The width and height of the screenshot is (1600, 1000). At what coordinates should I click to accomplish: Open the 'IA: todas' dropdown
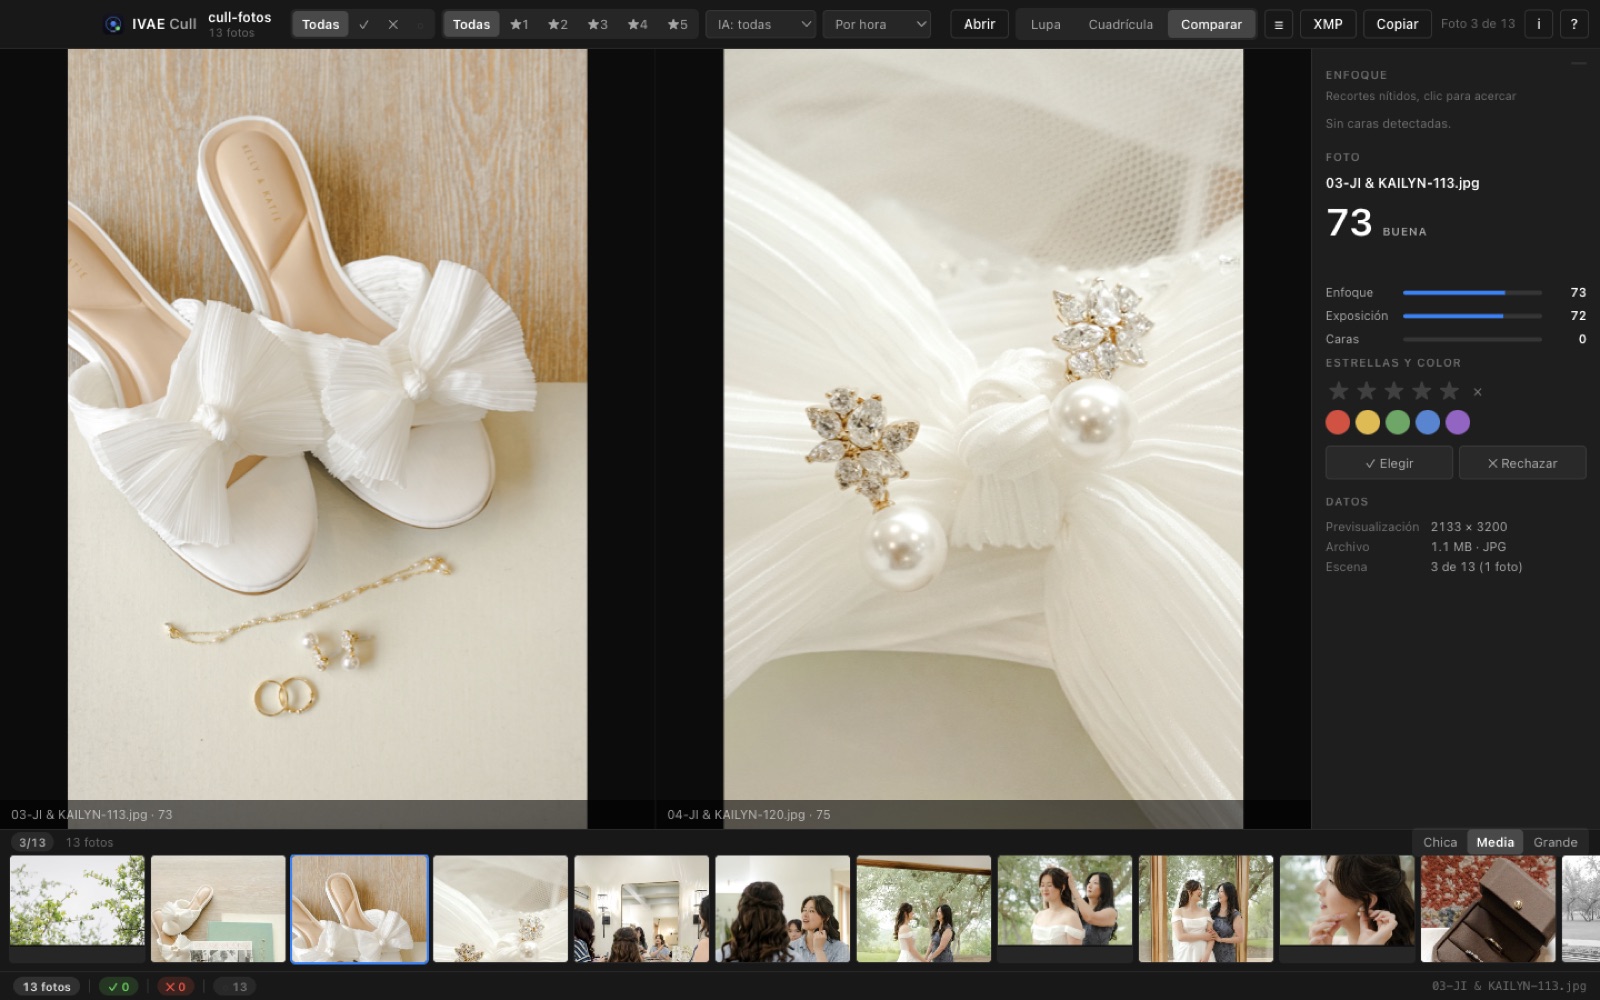(761, 24)
